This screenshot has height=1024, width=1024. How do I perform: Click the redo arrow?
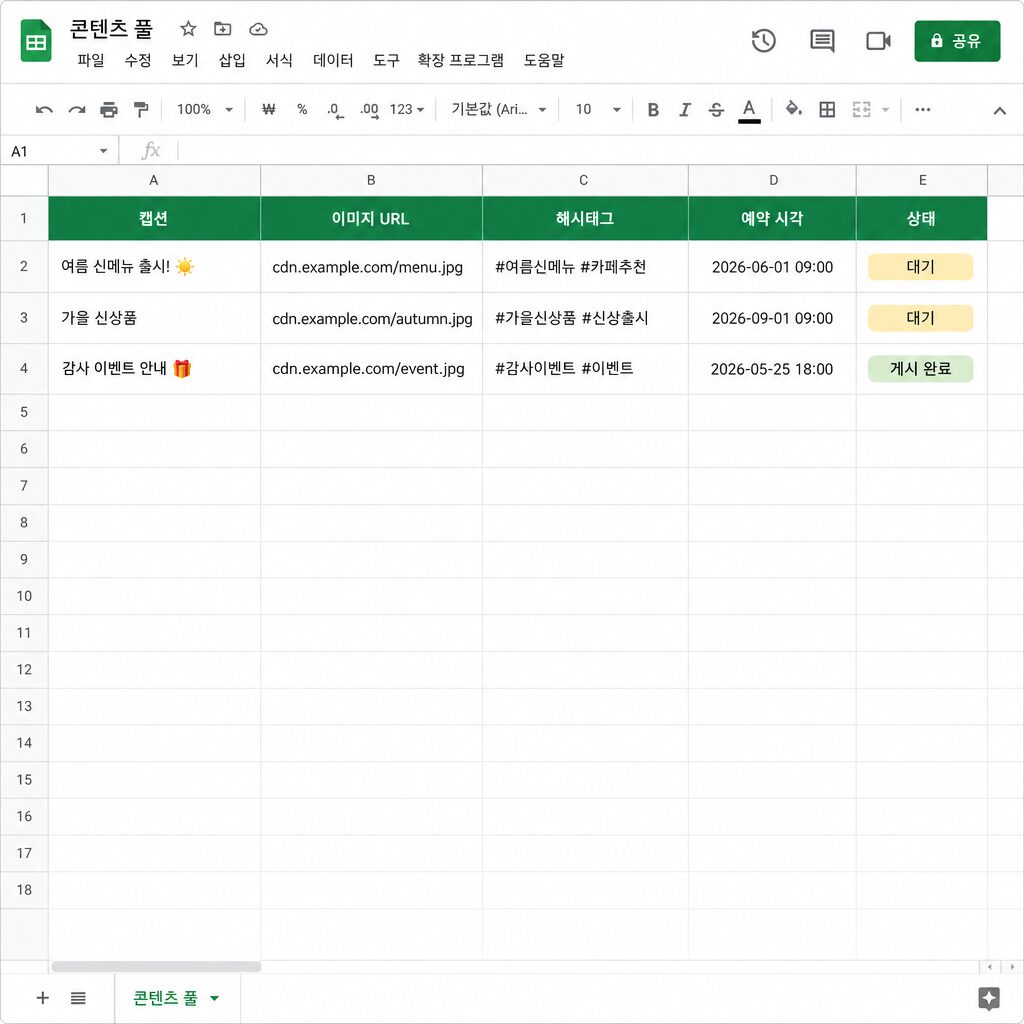[x=76, y=110]
